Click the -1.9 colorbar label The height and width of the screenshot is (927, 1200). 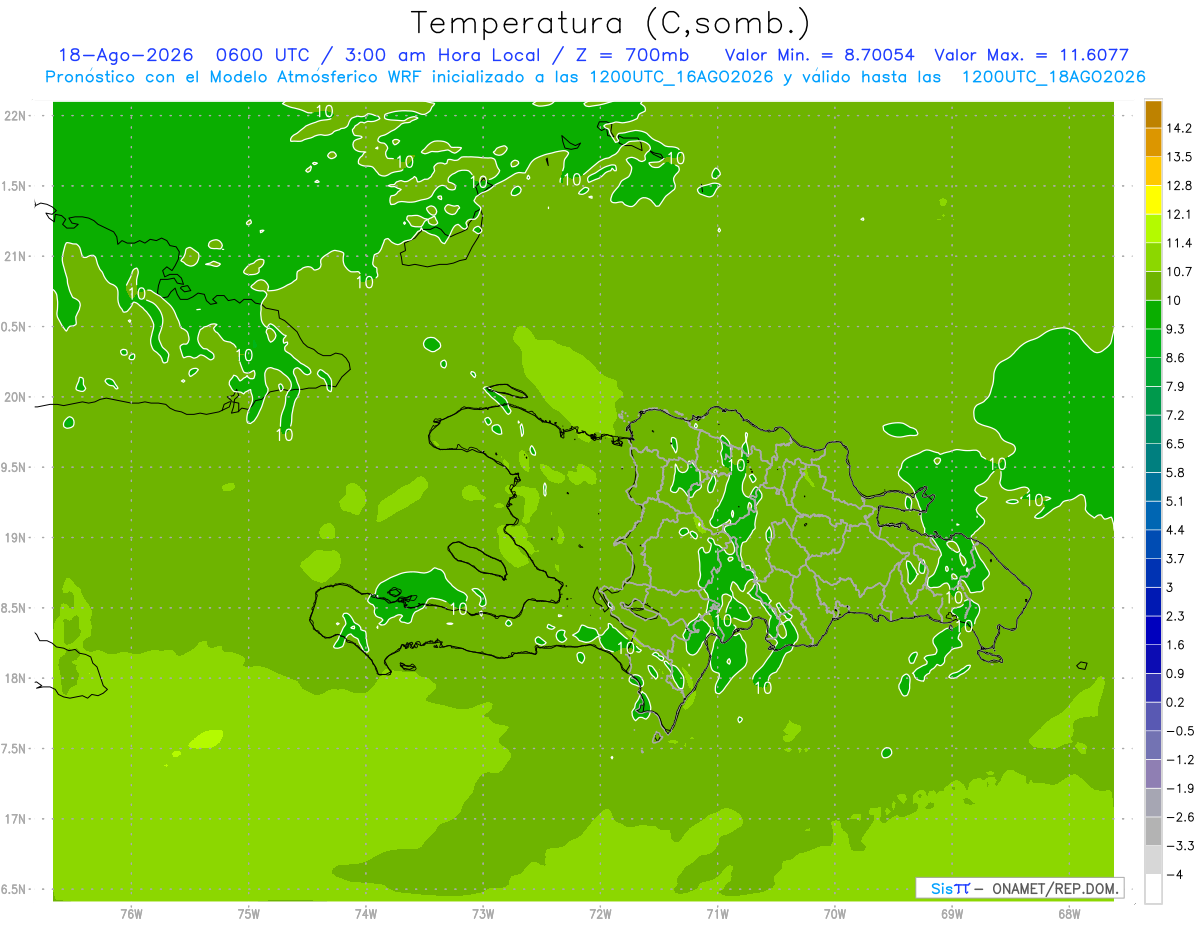pos(1179,788)
